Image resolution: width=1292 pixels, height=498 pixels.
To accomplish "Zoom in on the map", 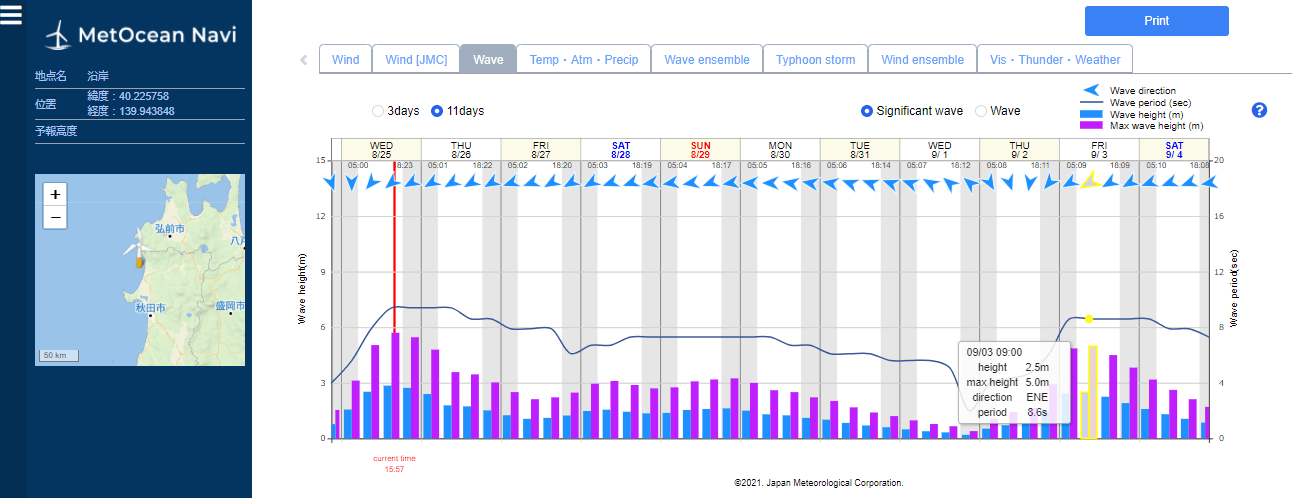I will click(55, 194).
